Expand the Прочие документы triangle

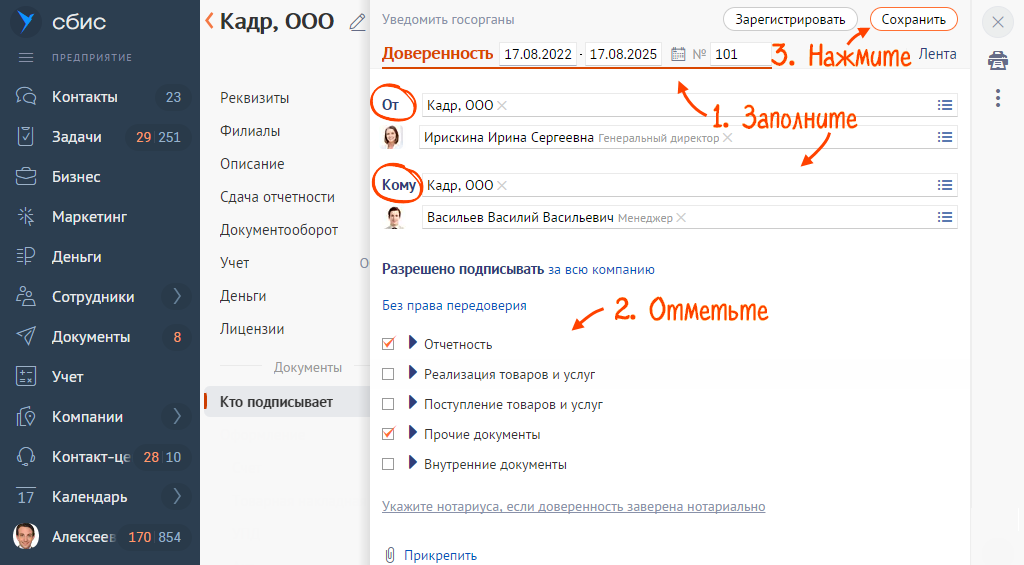pos(412,432)
